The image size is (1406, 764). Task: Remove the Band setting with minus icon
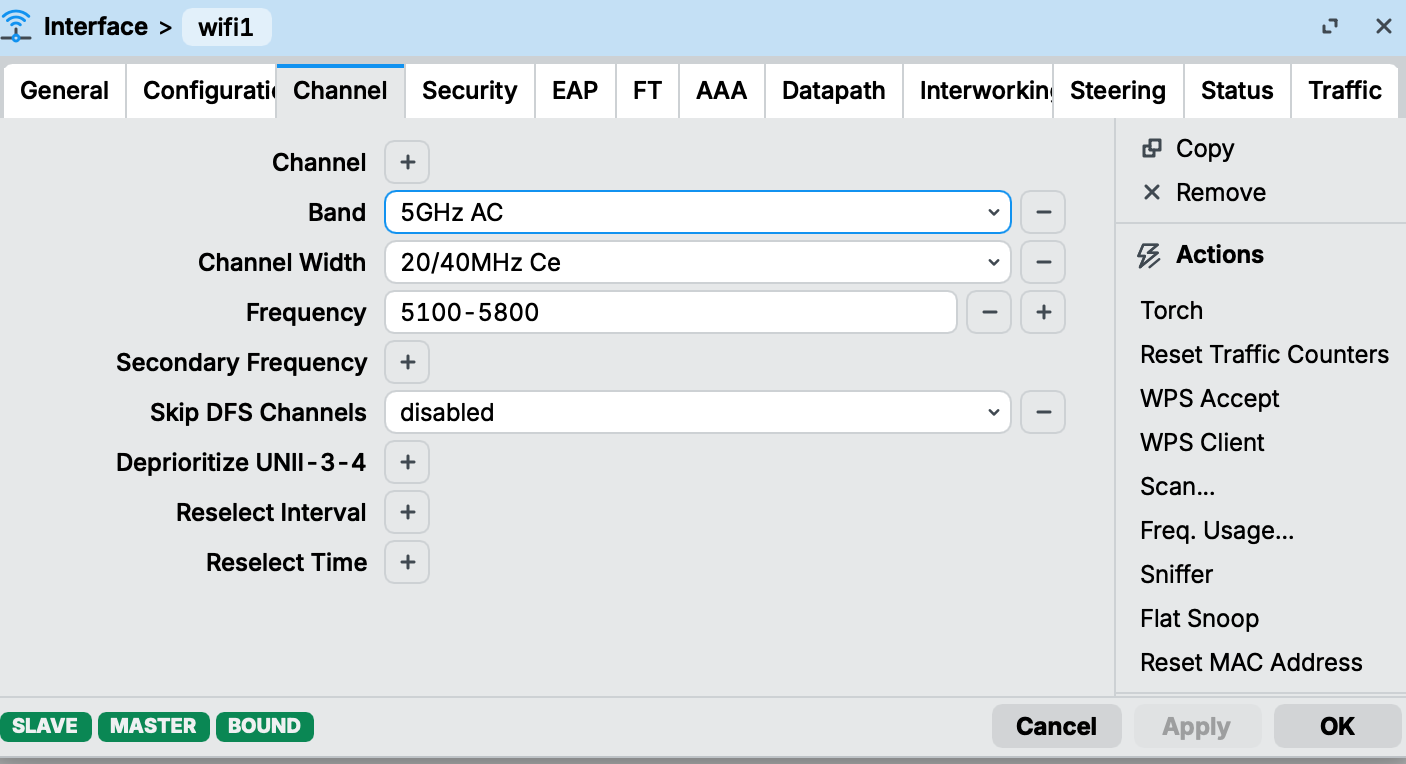pos(1043,212)
